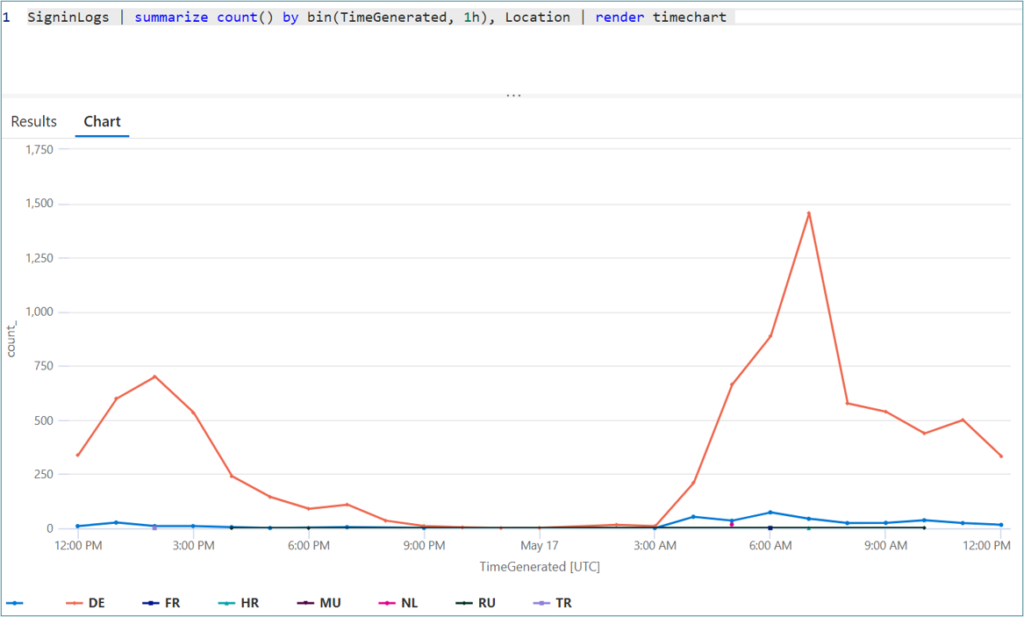This screenshot has width=1024, height=617.
Task: Toggle the DE series in legend
Action: point(96,603)
